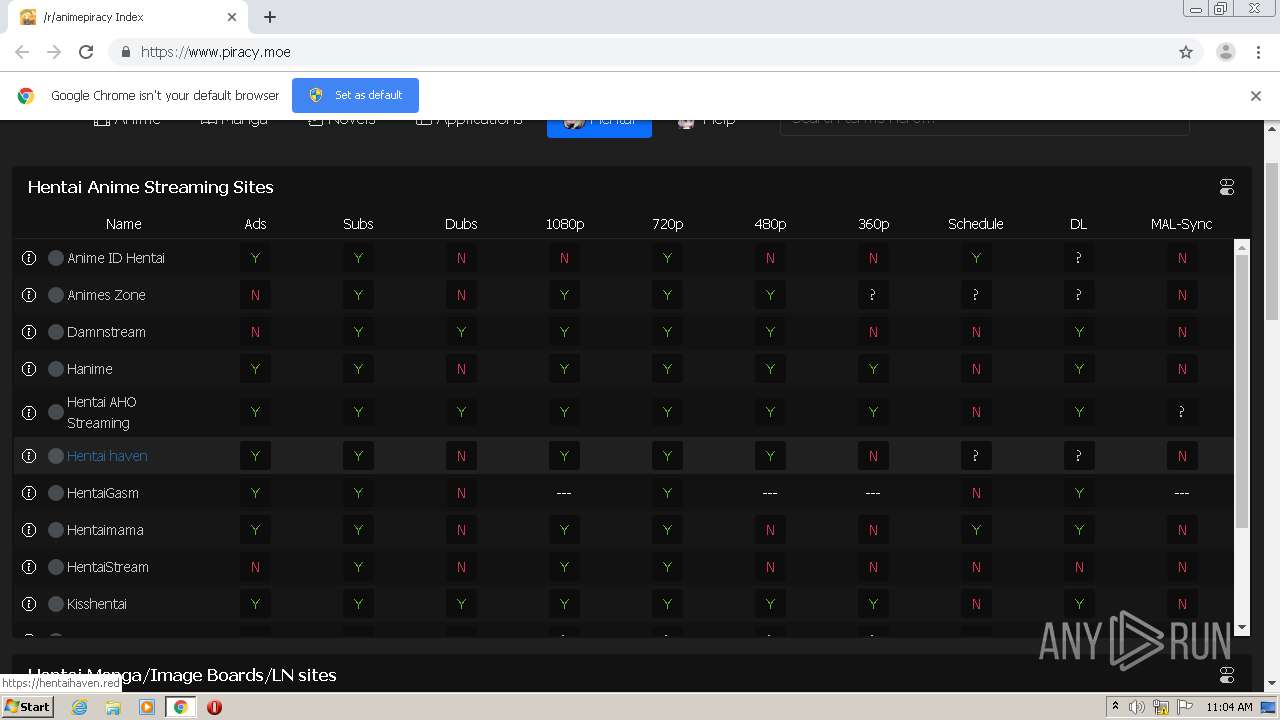Viewport: 1280px width, 720px height.
Task: Select the /r/animepiracy Index tab
Action: point(128,17)
